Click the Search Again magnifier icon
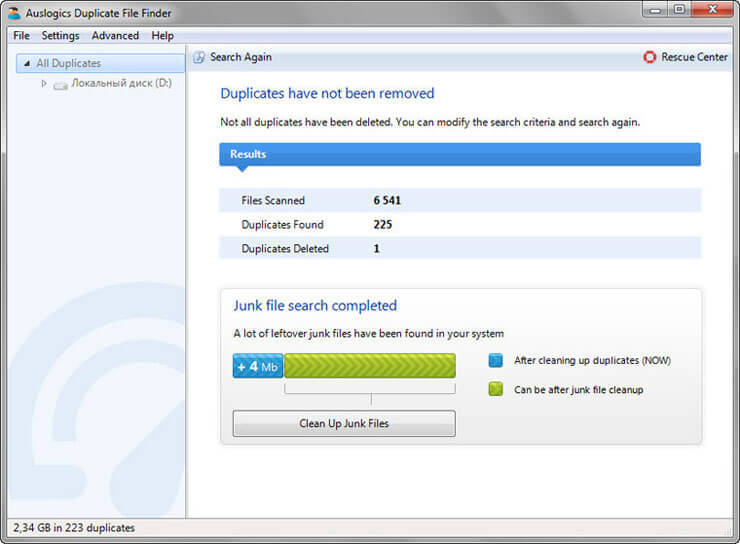740x544 pixels. (x=199, y=58)
